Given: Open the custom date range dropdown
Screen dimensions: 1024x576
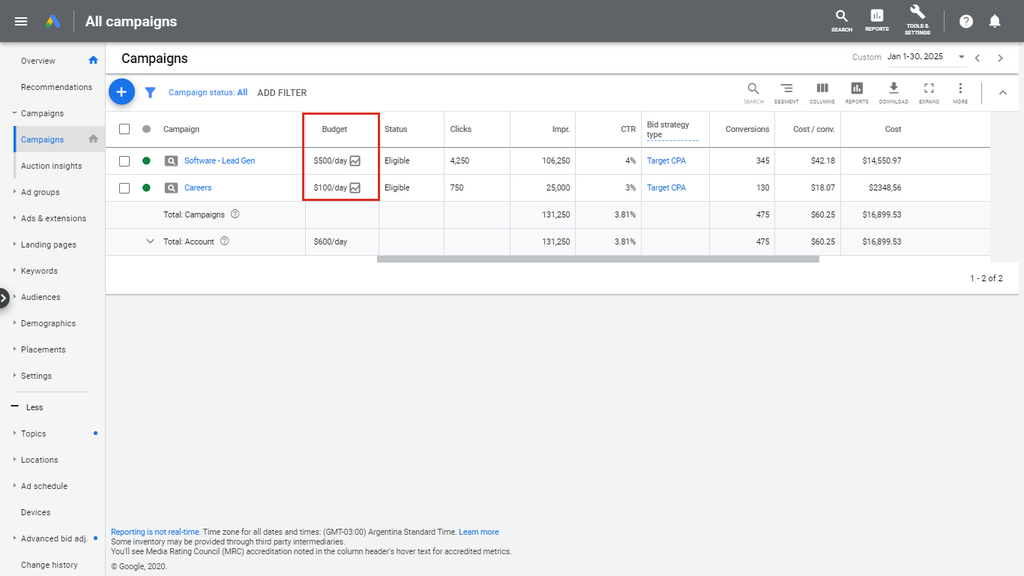Looking at the screenshot, I should [x=961, y=58].
